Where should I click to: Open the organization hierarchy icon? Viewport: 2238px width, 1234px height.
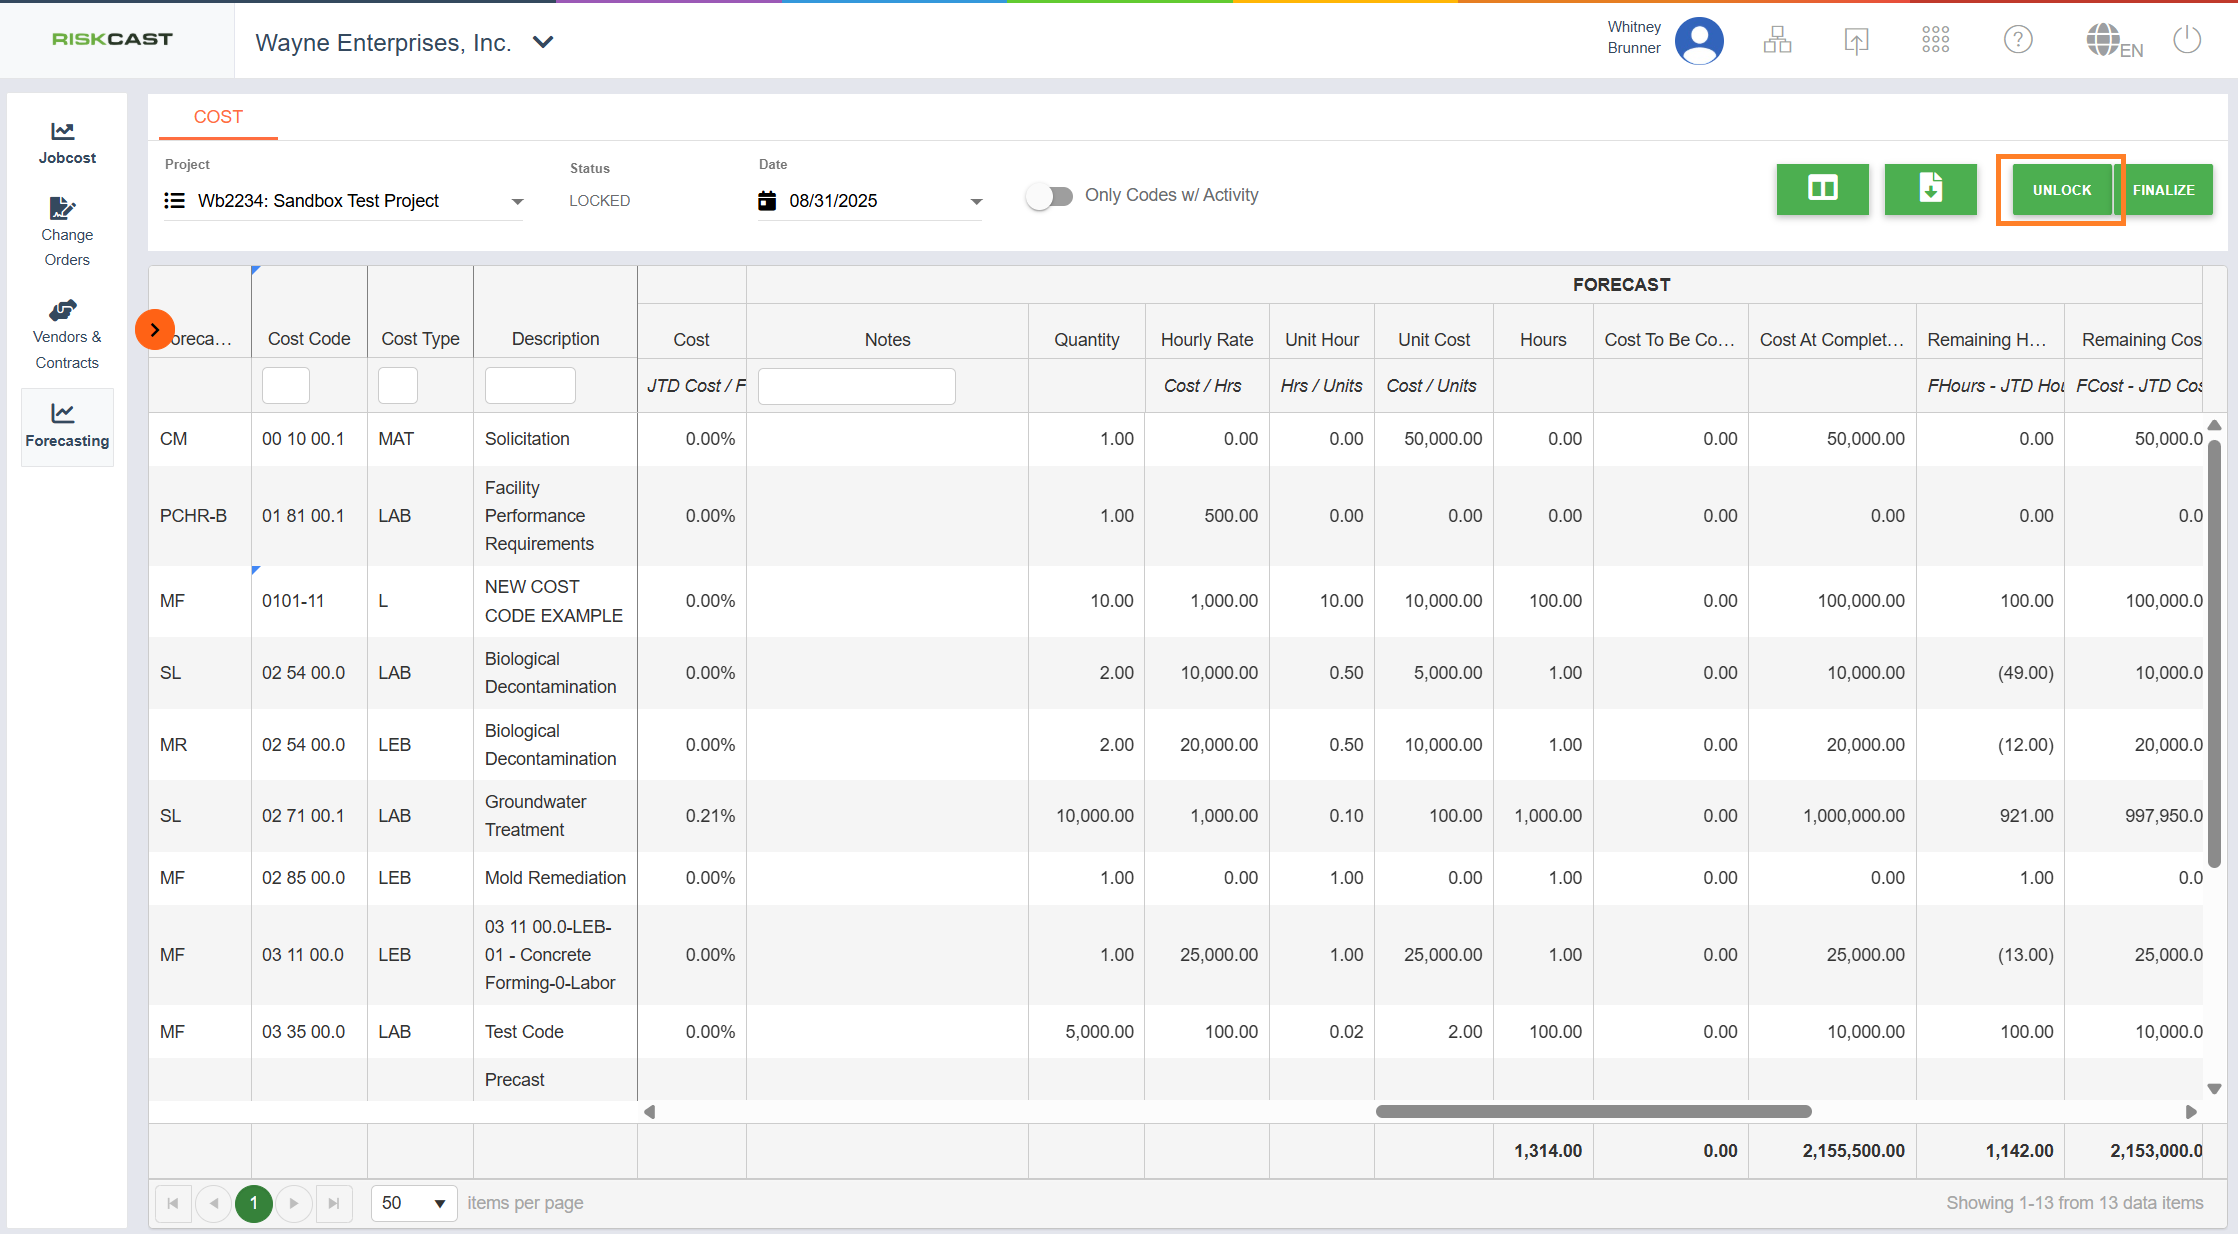[1777, 40]
